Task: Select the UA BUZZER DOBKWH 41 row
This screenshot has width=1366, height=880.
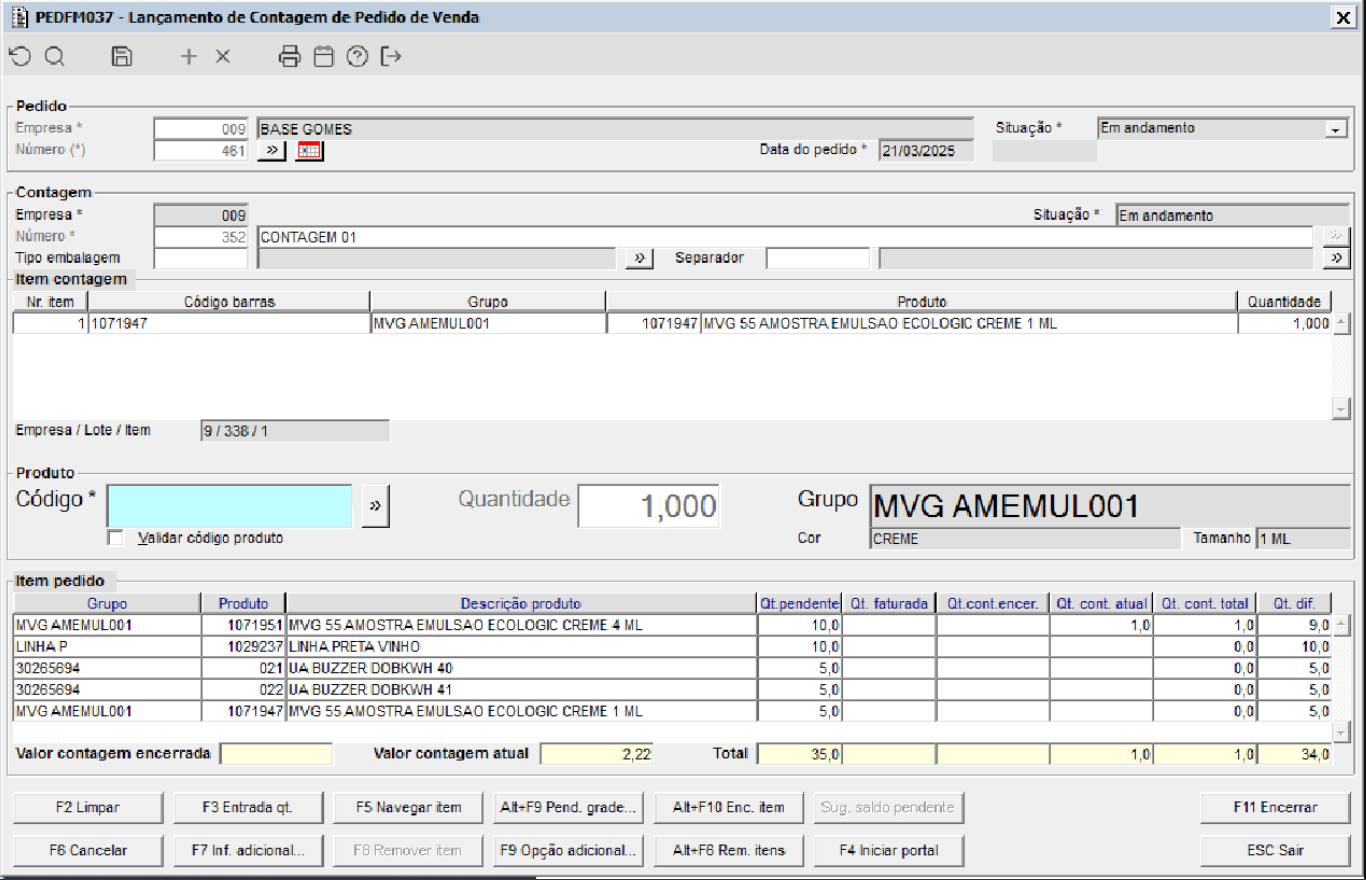Action: [672, 690]
